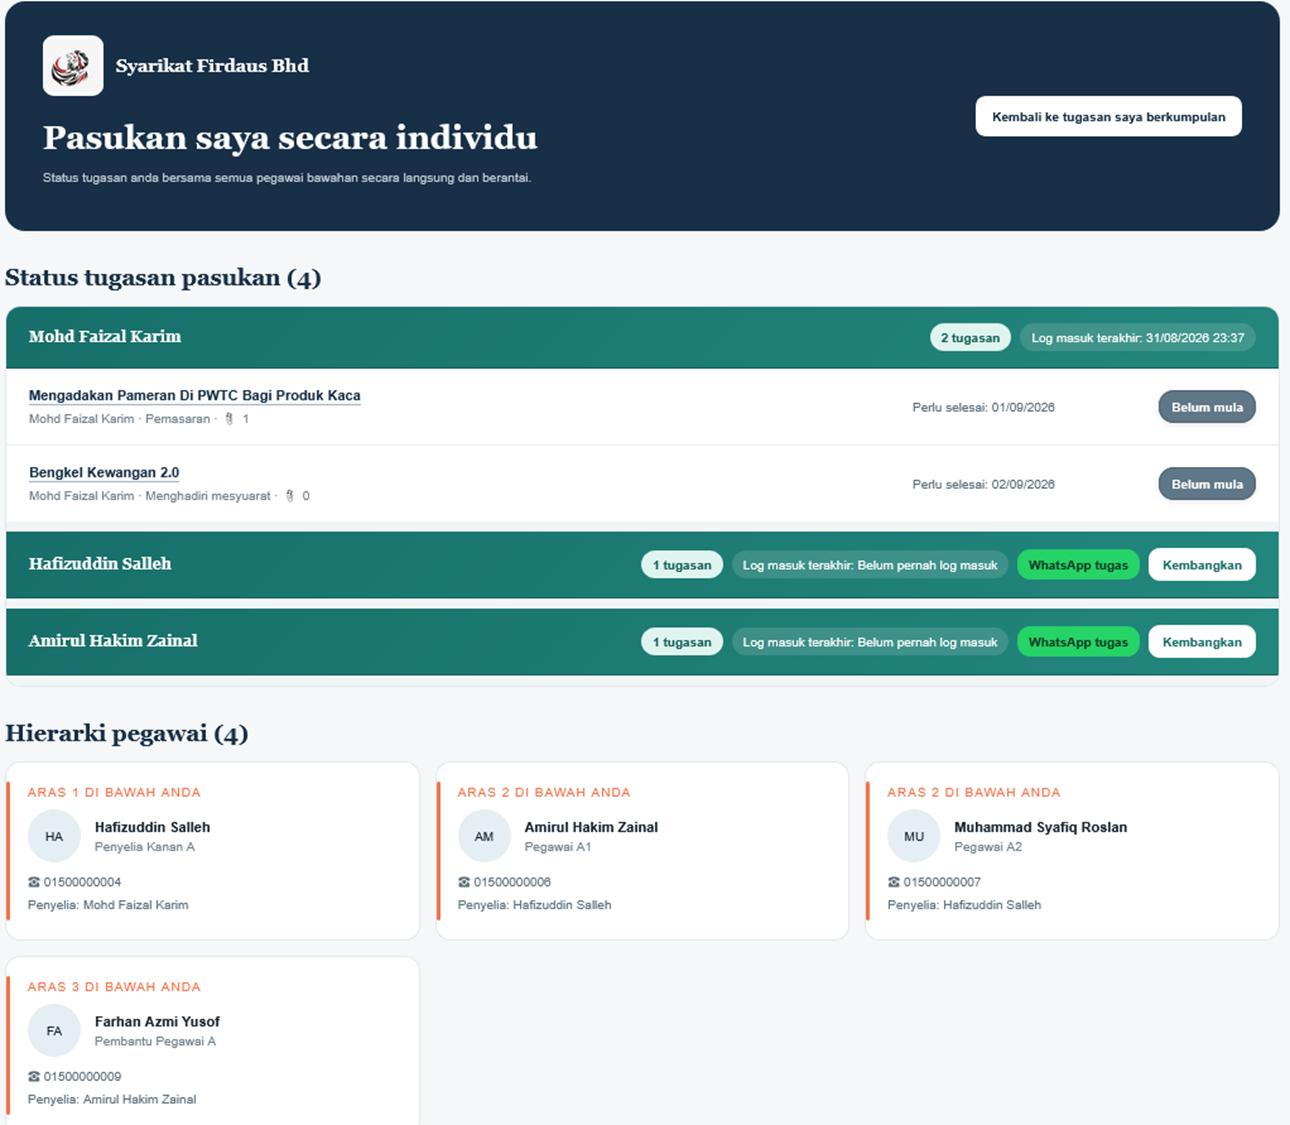Click the phone icon beside 01500000009
This screenshot has width=1290, height=1125.
[34, 1076]
